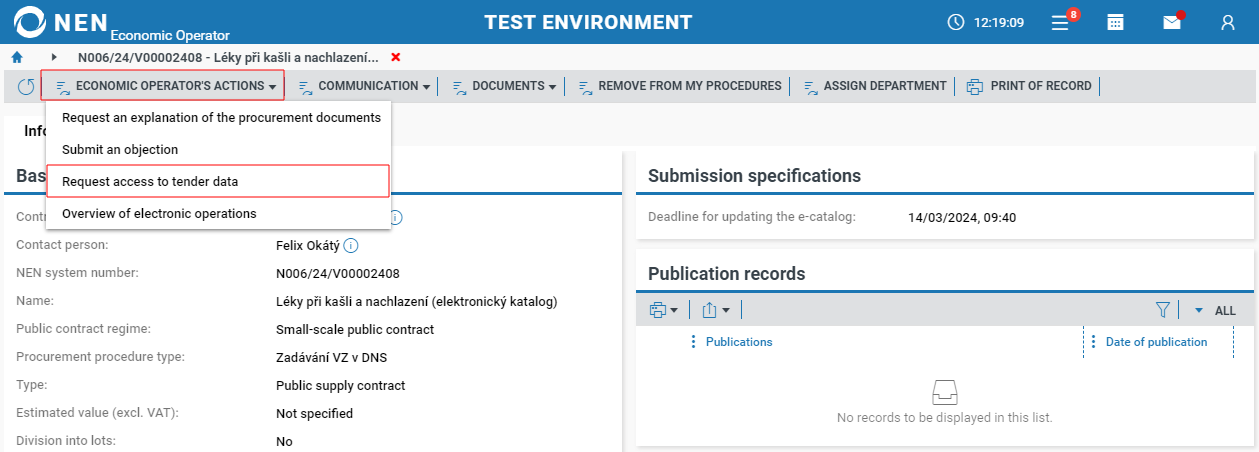The height and width of the screenshot is (452, 1259).
Task: Select Request access to tender data
Action: (x=150, y=181)
